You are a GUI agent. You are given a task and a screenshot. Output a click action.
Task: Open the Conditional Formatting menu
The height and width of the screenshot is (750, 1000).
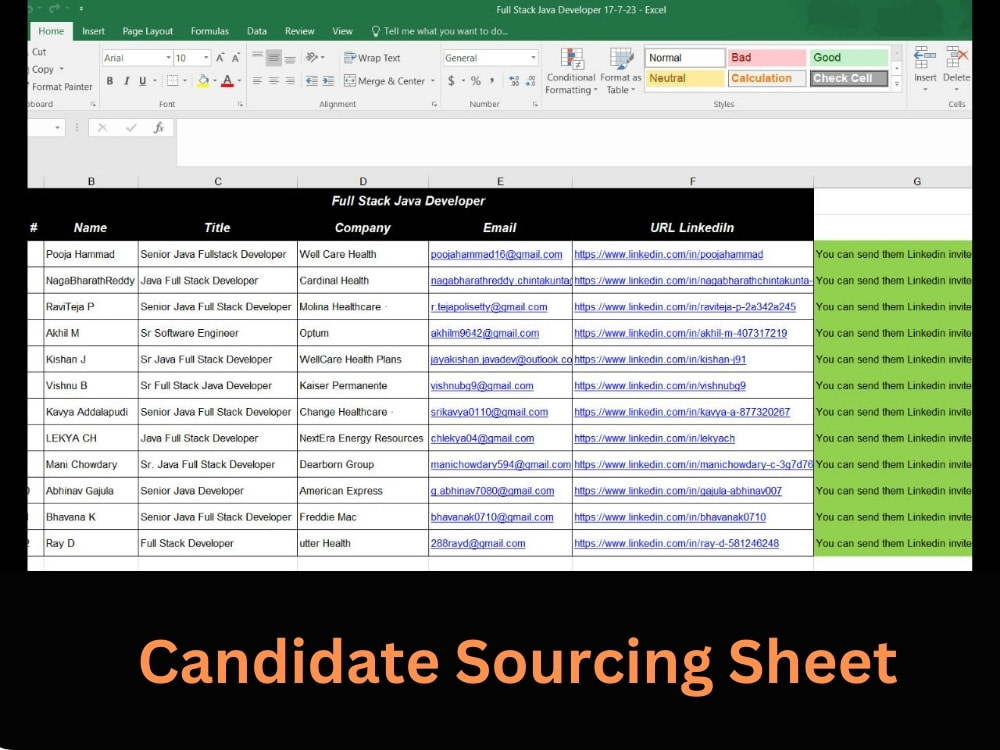coord(571,70)
